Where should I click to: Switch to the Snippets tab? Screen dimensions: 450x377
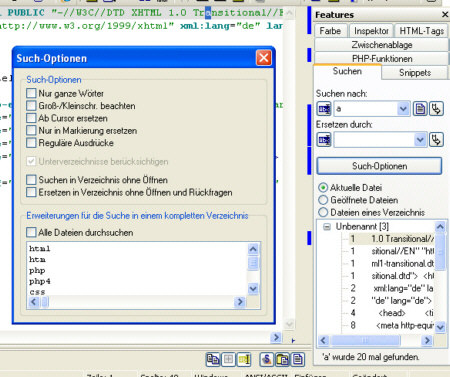coord(415,72)
